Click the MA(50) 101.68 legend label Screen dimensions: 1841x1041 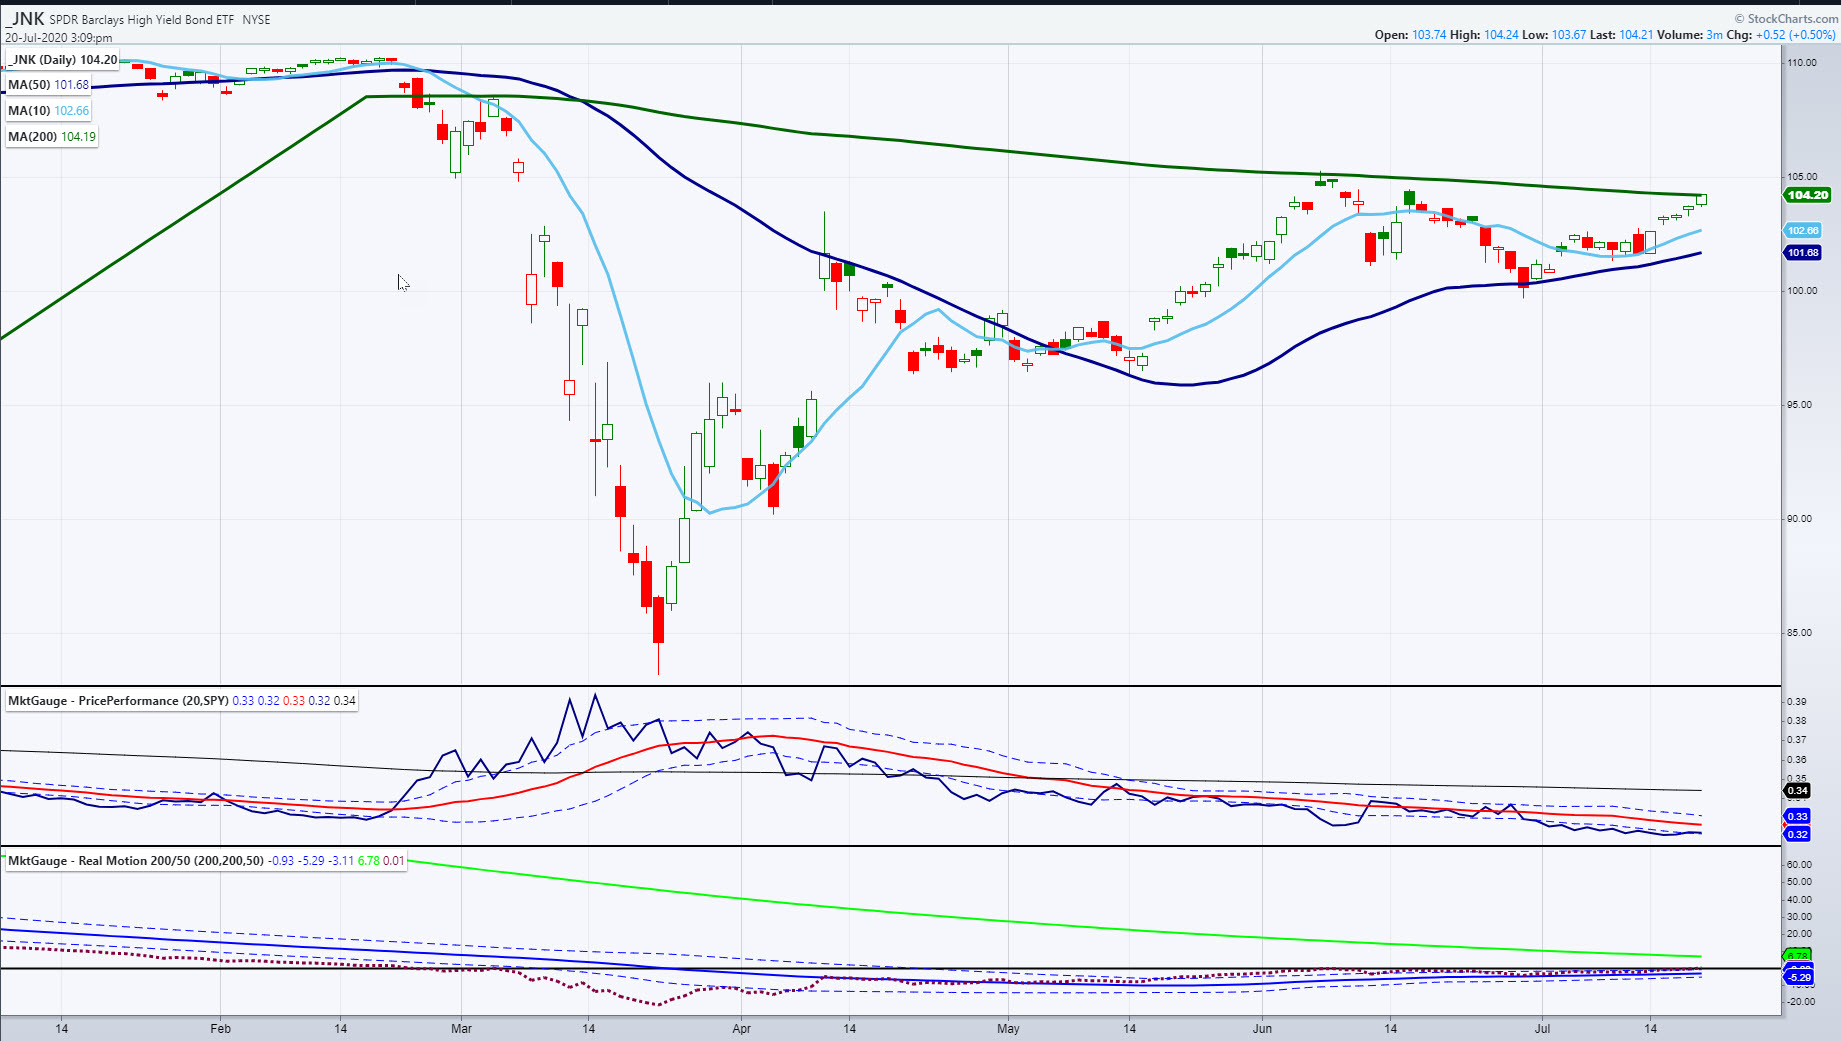[x=48, y=85]
